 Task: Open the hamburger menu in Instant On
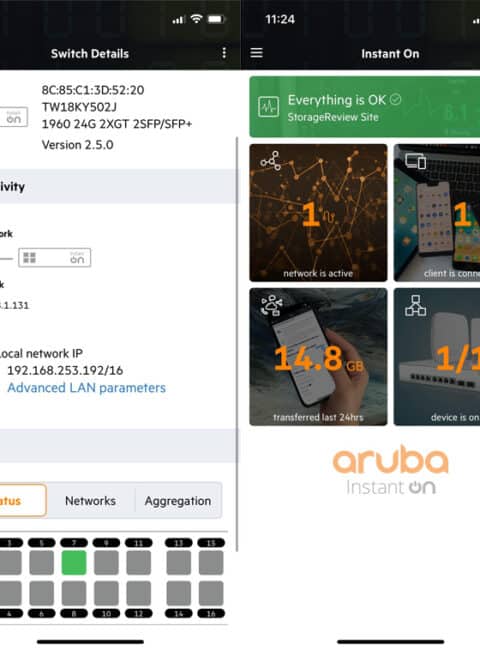click(x=257, y=53)
